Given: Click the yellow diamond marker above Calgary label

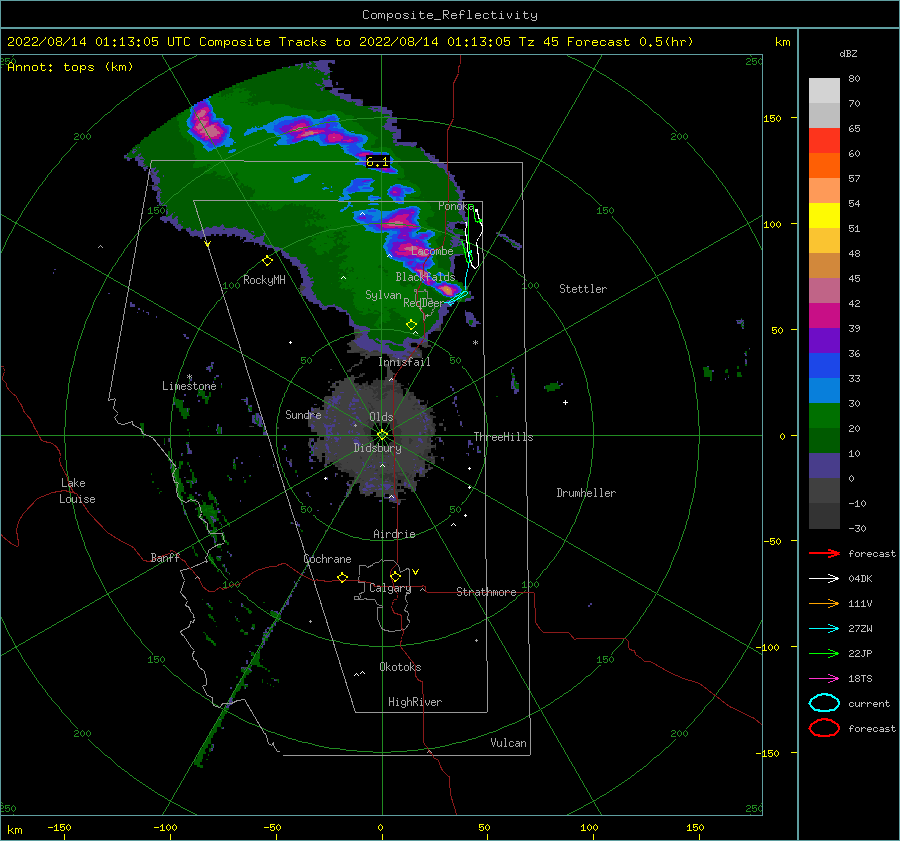Looking at the screenshot, I should pos(395,576).
